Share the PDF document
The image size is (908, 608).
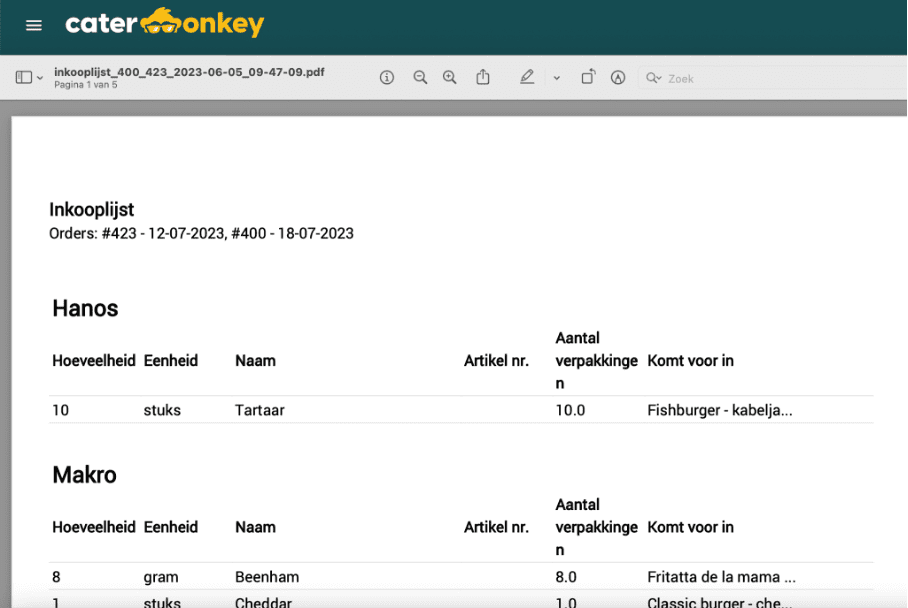pyautogui.click(x=483, y=77)
